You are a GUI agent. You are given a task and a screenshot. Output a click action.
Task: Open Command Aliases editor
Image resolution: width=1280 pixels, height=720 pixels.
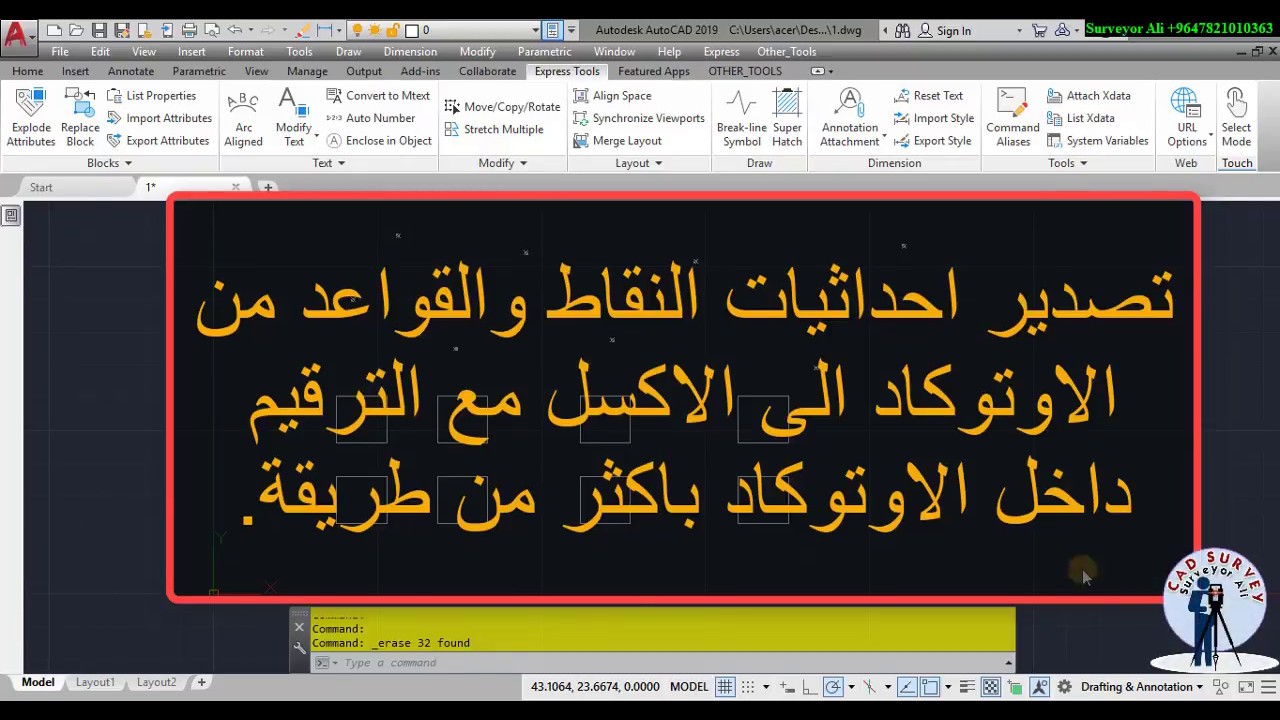[1012, 118]
